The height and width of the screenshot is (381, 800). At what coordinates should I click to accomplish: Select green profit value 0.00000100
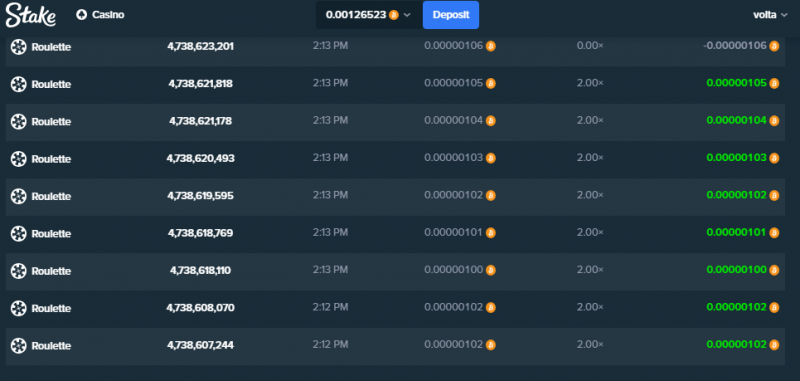(737, 270)
